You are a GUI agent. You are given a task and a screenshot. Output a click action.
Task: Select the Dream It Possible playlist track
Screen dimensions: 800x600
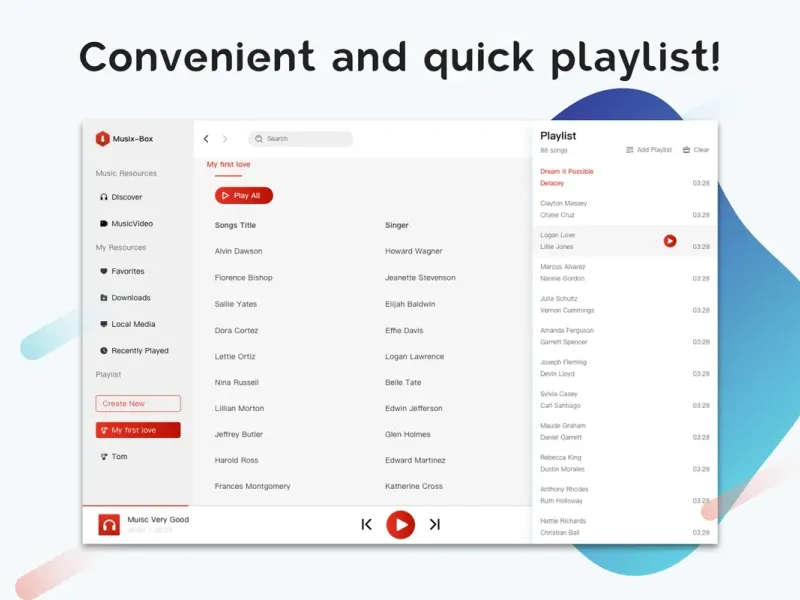coord(624,177)
